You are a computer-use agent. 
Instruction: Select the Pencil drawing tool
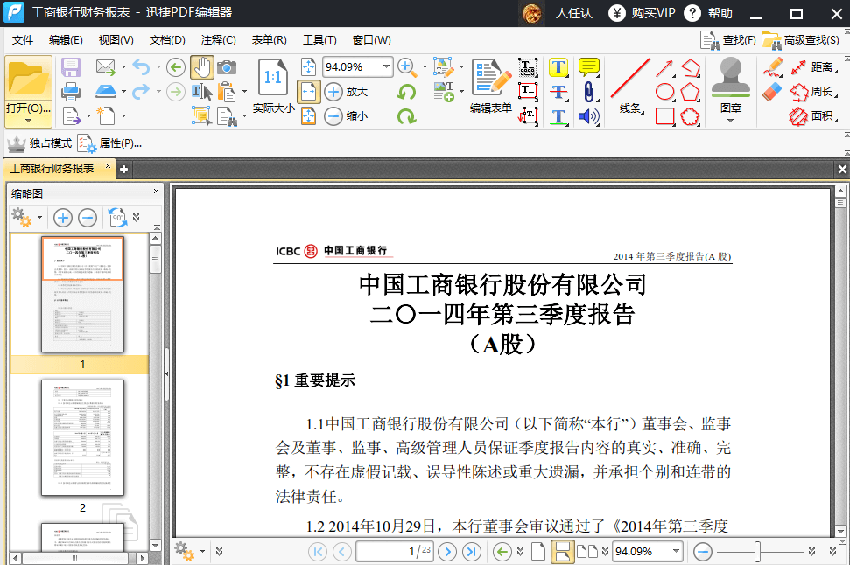[772, 67]
